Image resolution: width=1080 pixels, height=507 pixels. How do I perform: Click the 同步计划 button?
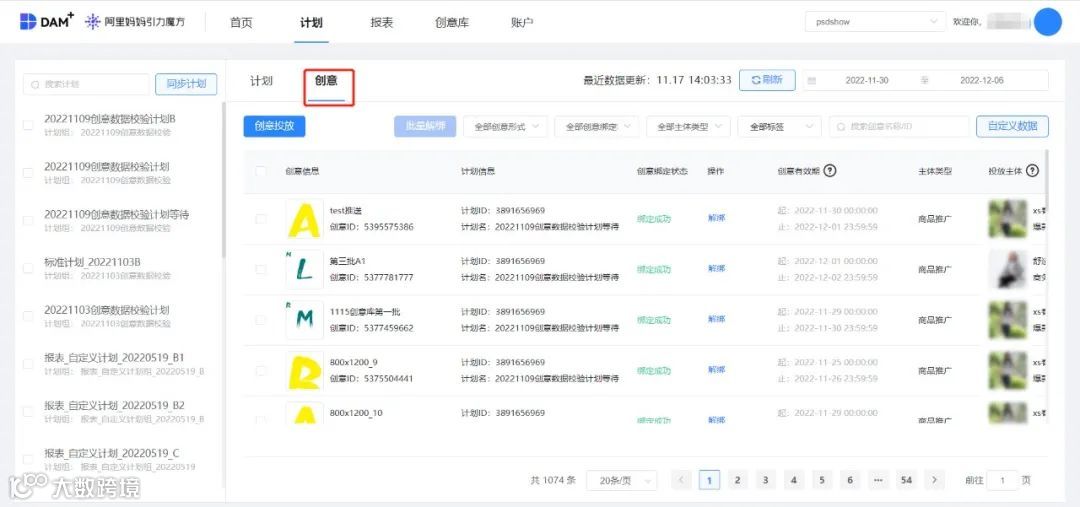[x=186, y=84]
